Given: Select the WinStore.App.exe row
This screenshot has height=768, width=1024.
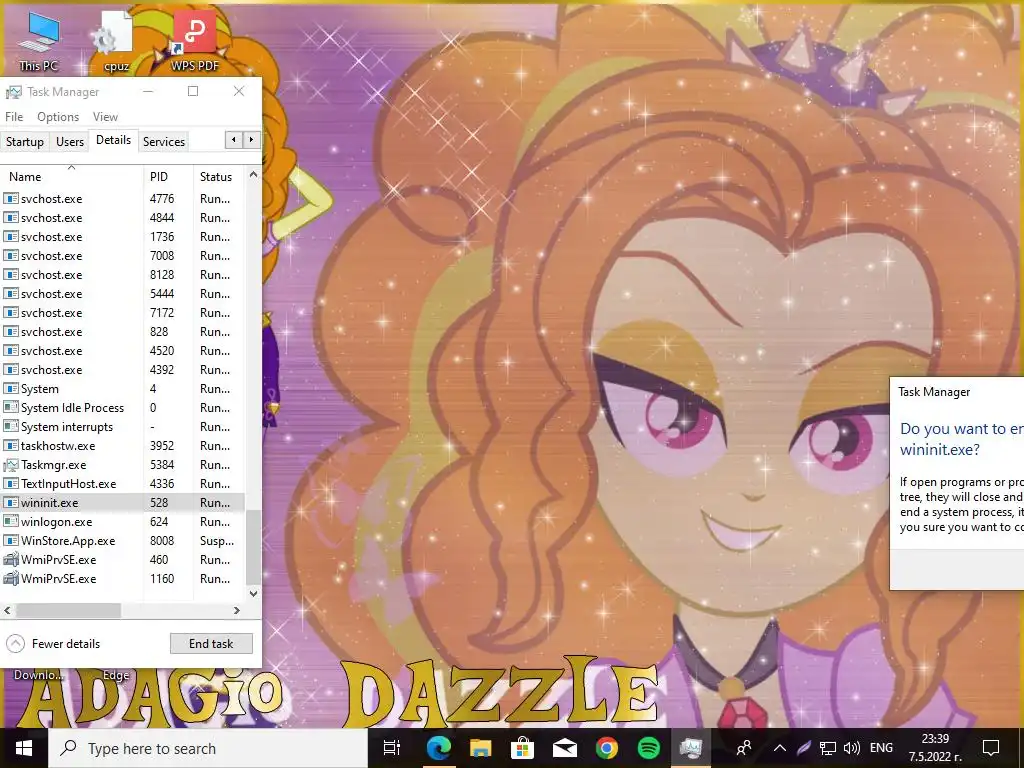Looking at the screenshot, I should click(123, 541).
